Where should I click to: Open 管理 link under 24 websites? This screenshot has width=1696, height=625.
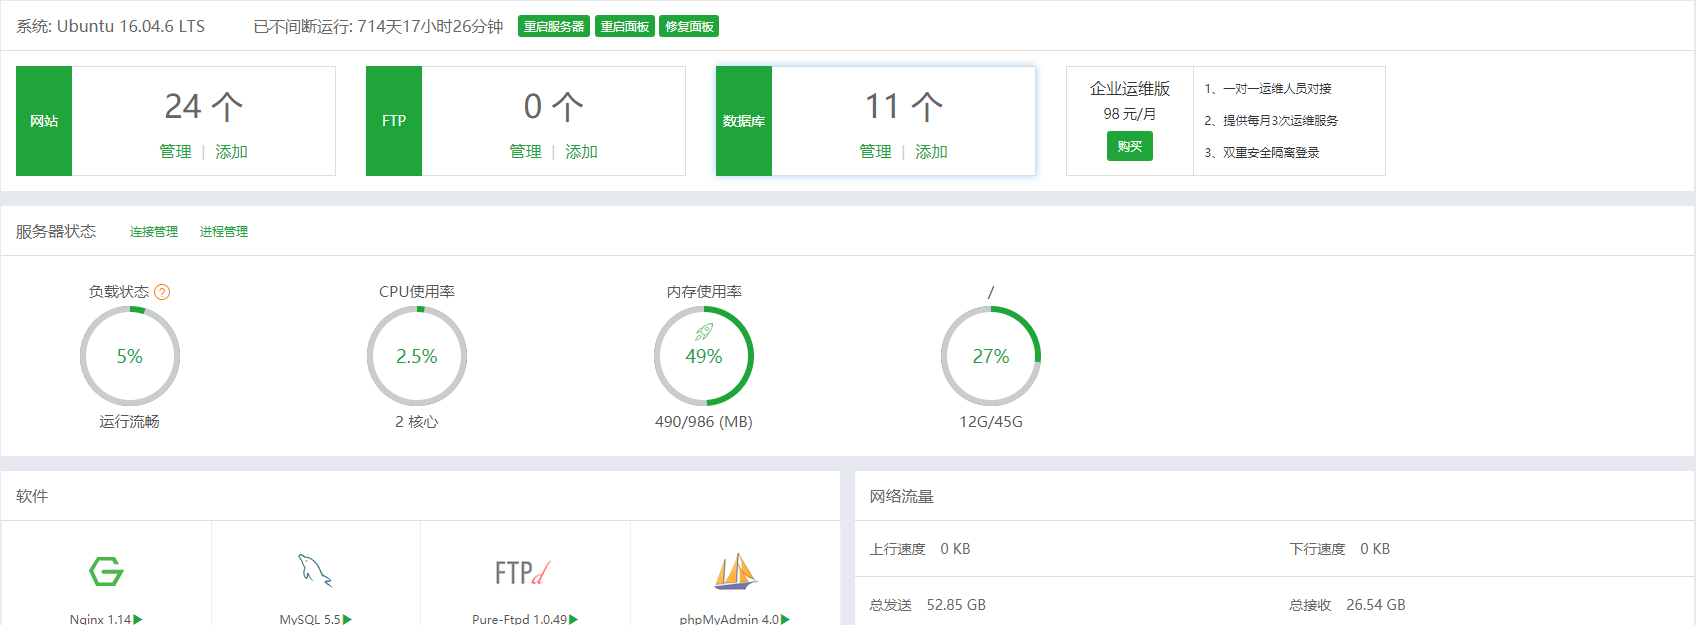tap(176, 151)
